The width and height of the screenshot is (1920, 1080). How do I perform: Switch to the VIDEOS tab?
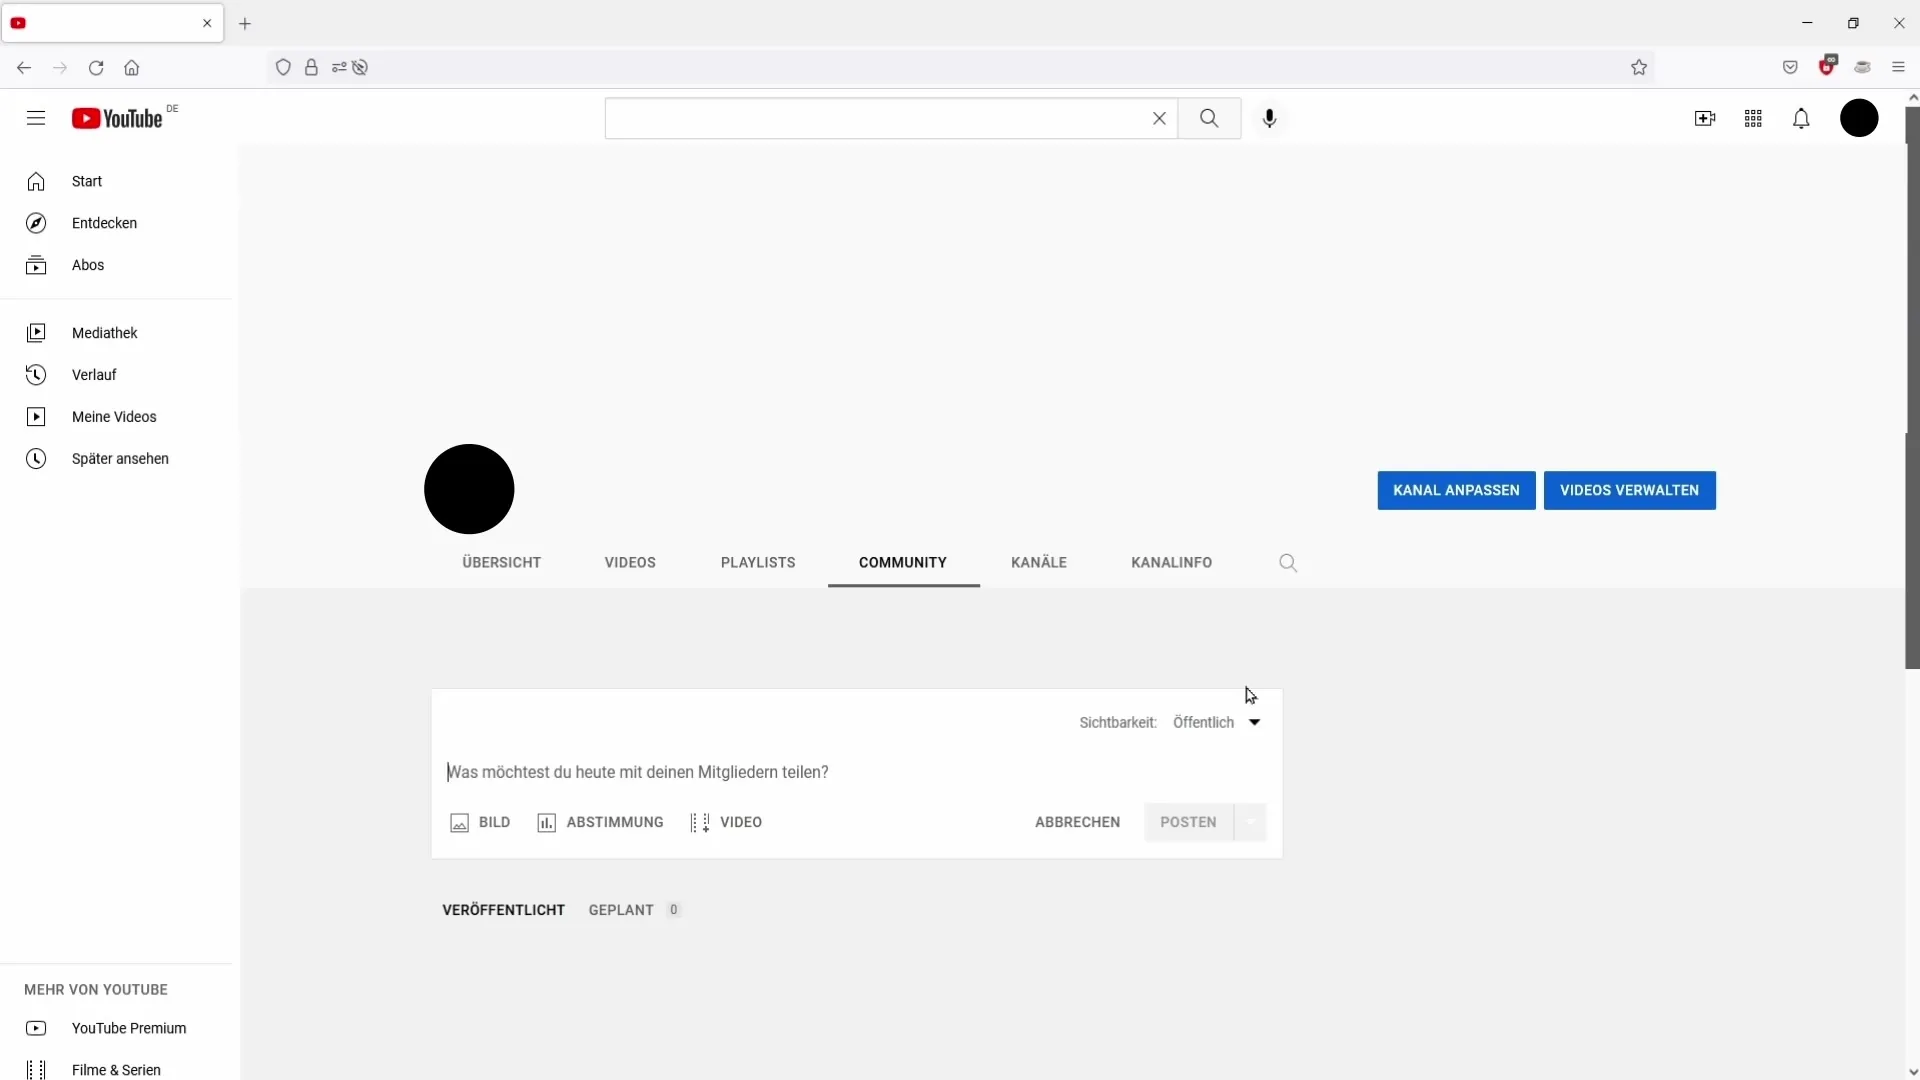(x=630, y=562)
